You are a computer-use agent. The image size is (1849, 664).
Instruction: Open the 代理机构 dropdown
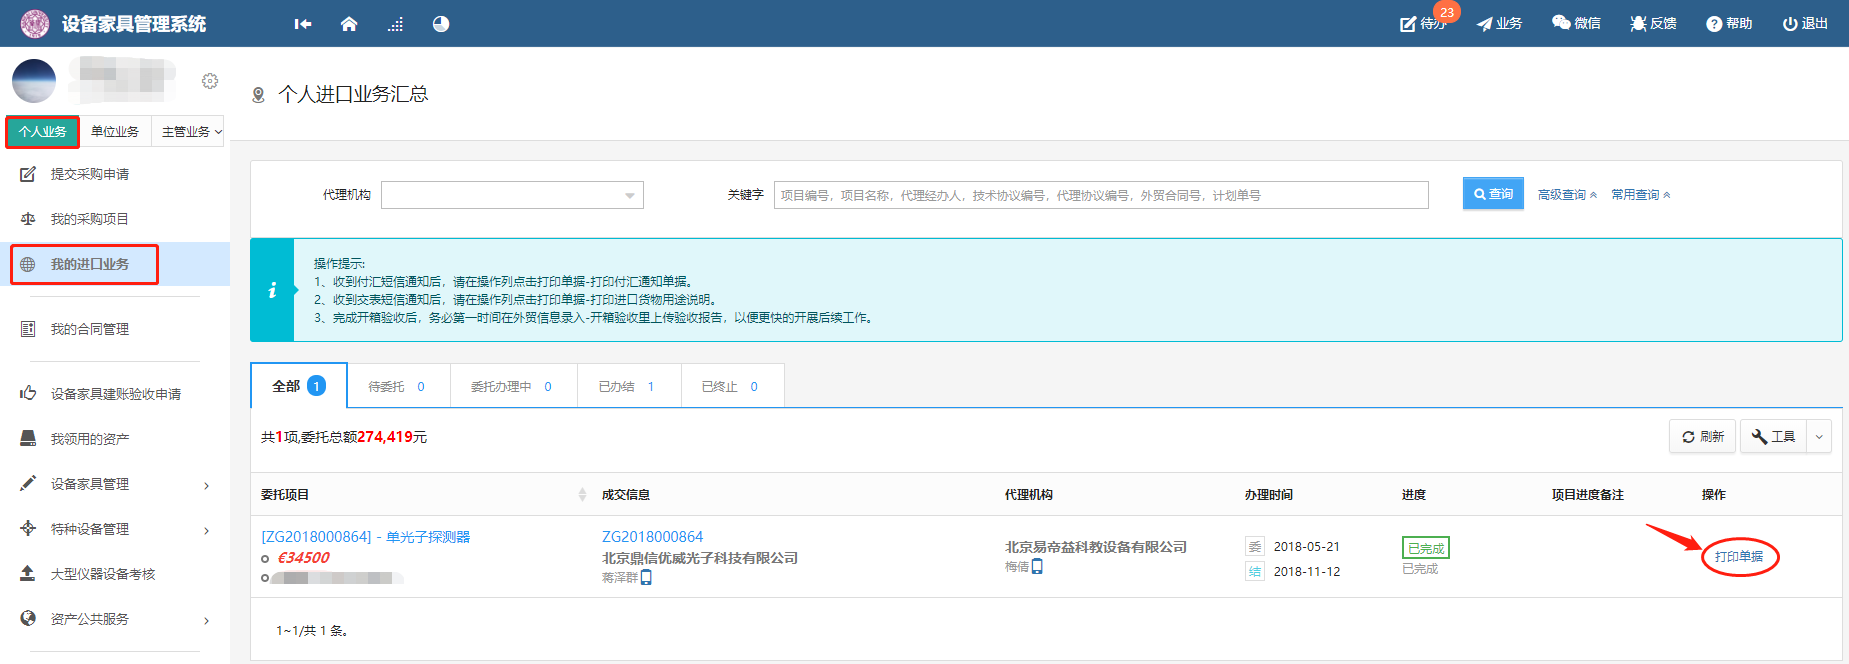[512, 195]
